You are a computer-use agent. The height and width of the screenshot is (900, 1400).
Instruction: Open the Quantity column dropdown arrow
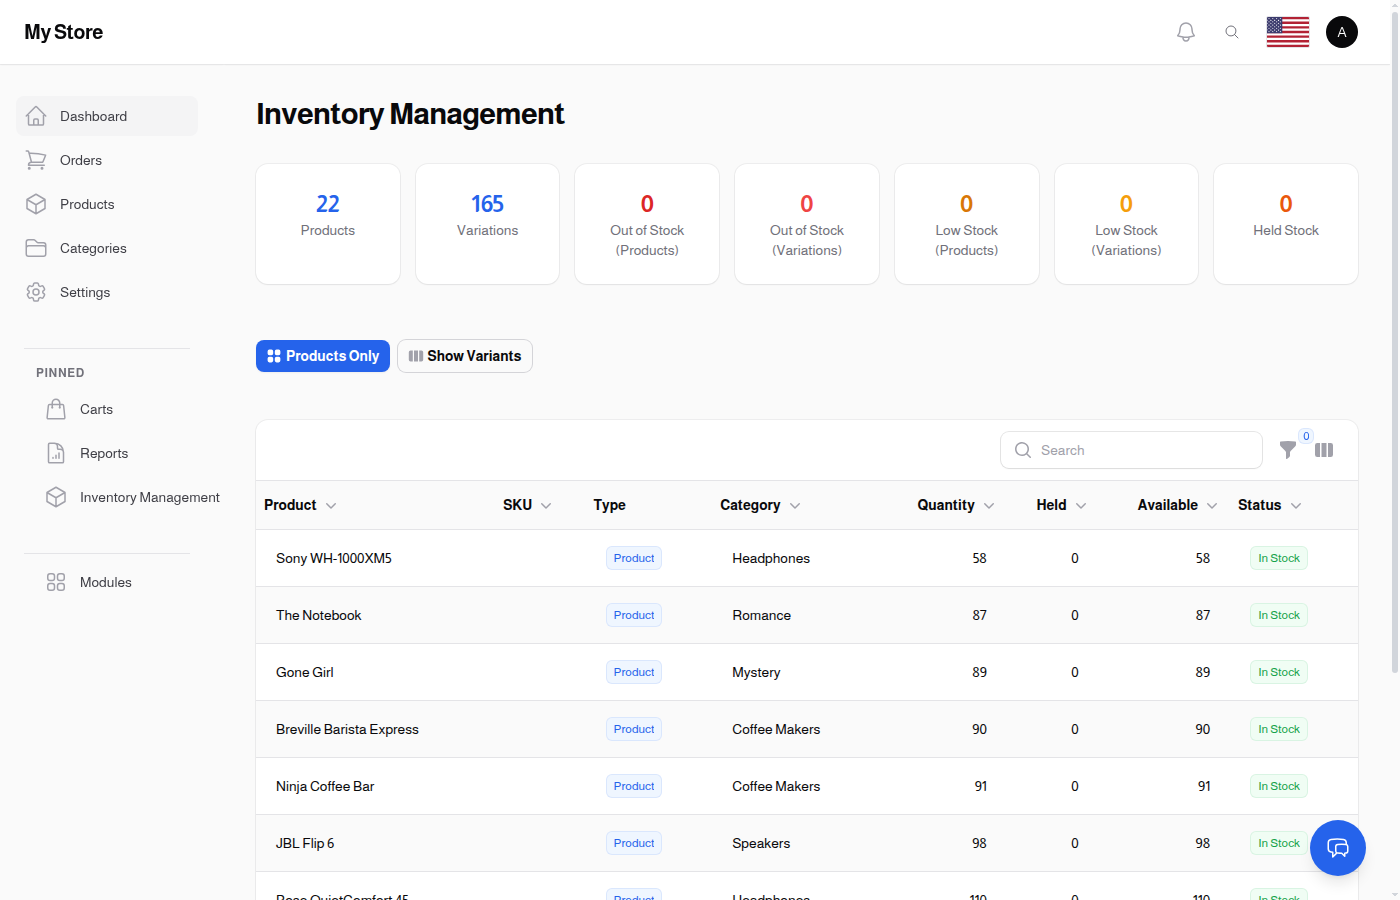[990, 505]
